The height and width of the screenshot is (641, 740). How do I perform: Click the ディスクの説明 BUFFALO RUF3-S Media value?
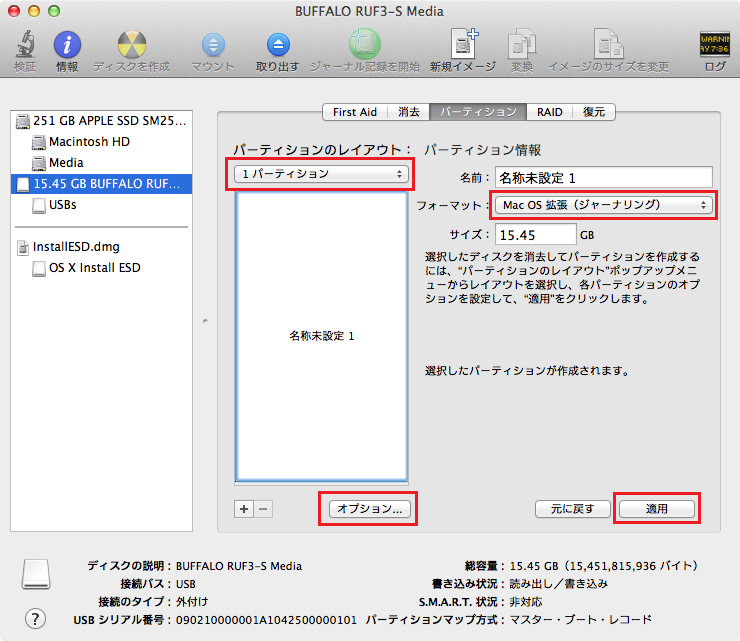pos(239,566)
